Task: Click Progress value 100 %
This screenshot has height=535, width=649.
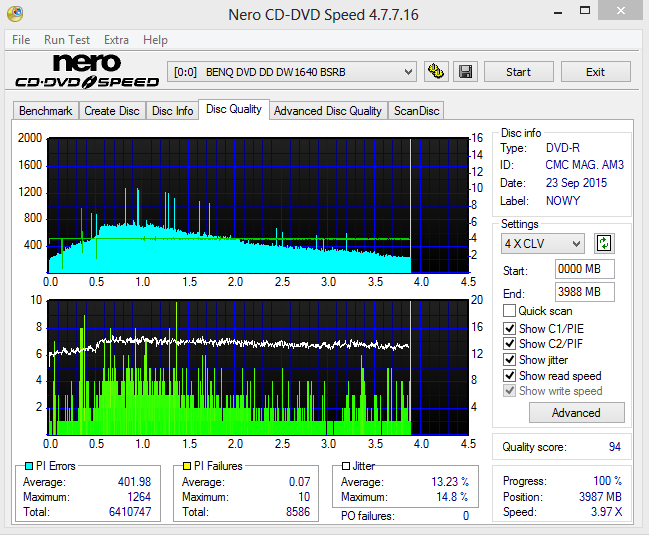Action: point(607,481)
